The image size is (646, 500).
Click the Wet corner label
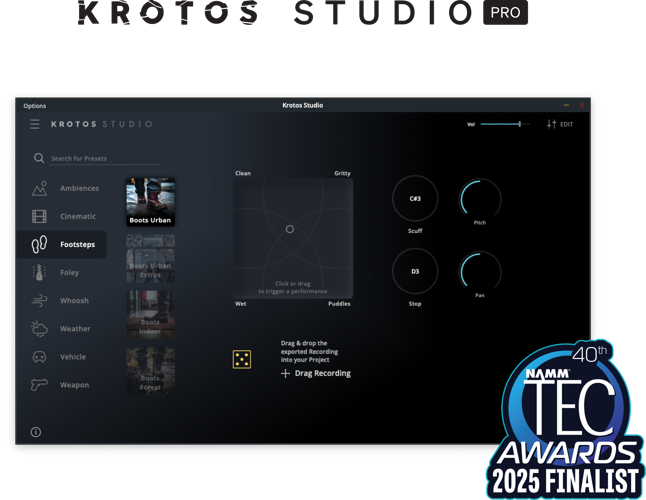click(241, 304)
